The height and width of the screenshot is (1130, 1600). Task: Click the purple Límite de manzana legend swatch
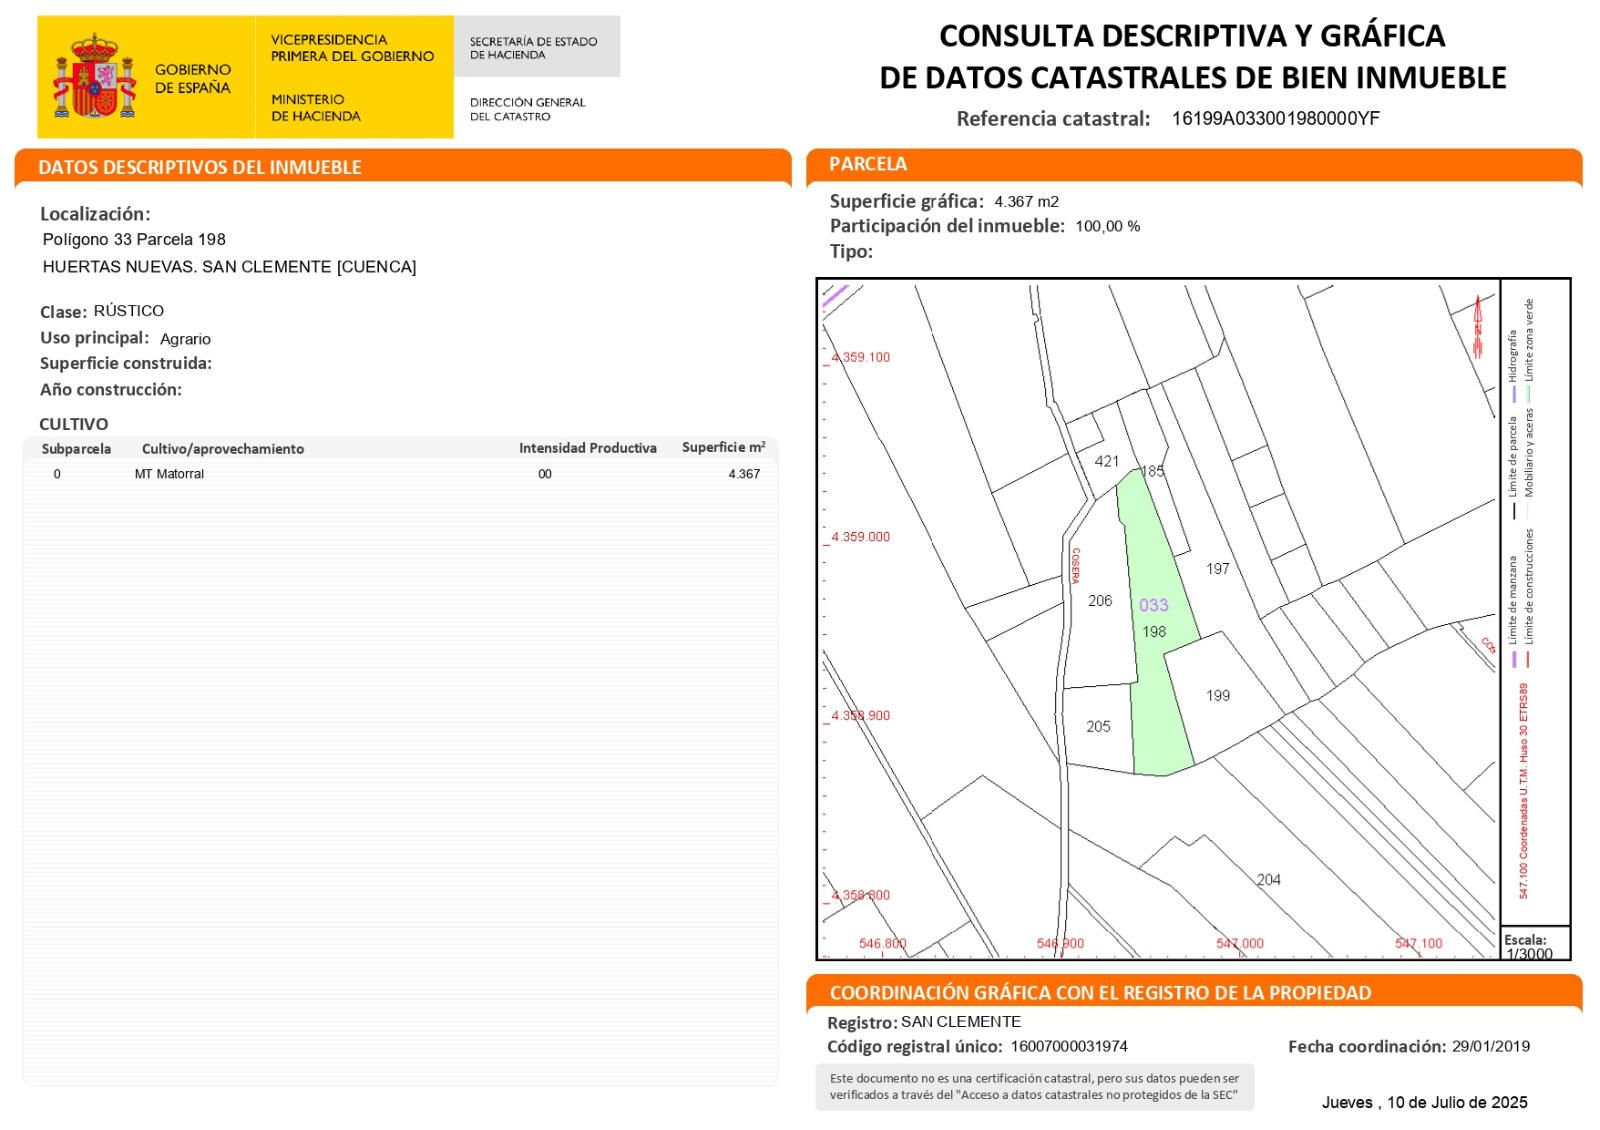1513,659
